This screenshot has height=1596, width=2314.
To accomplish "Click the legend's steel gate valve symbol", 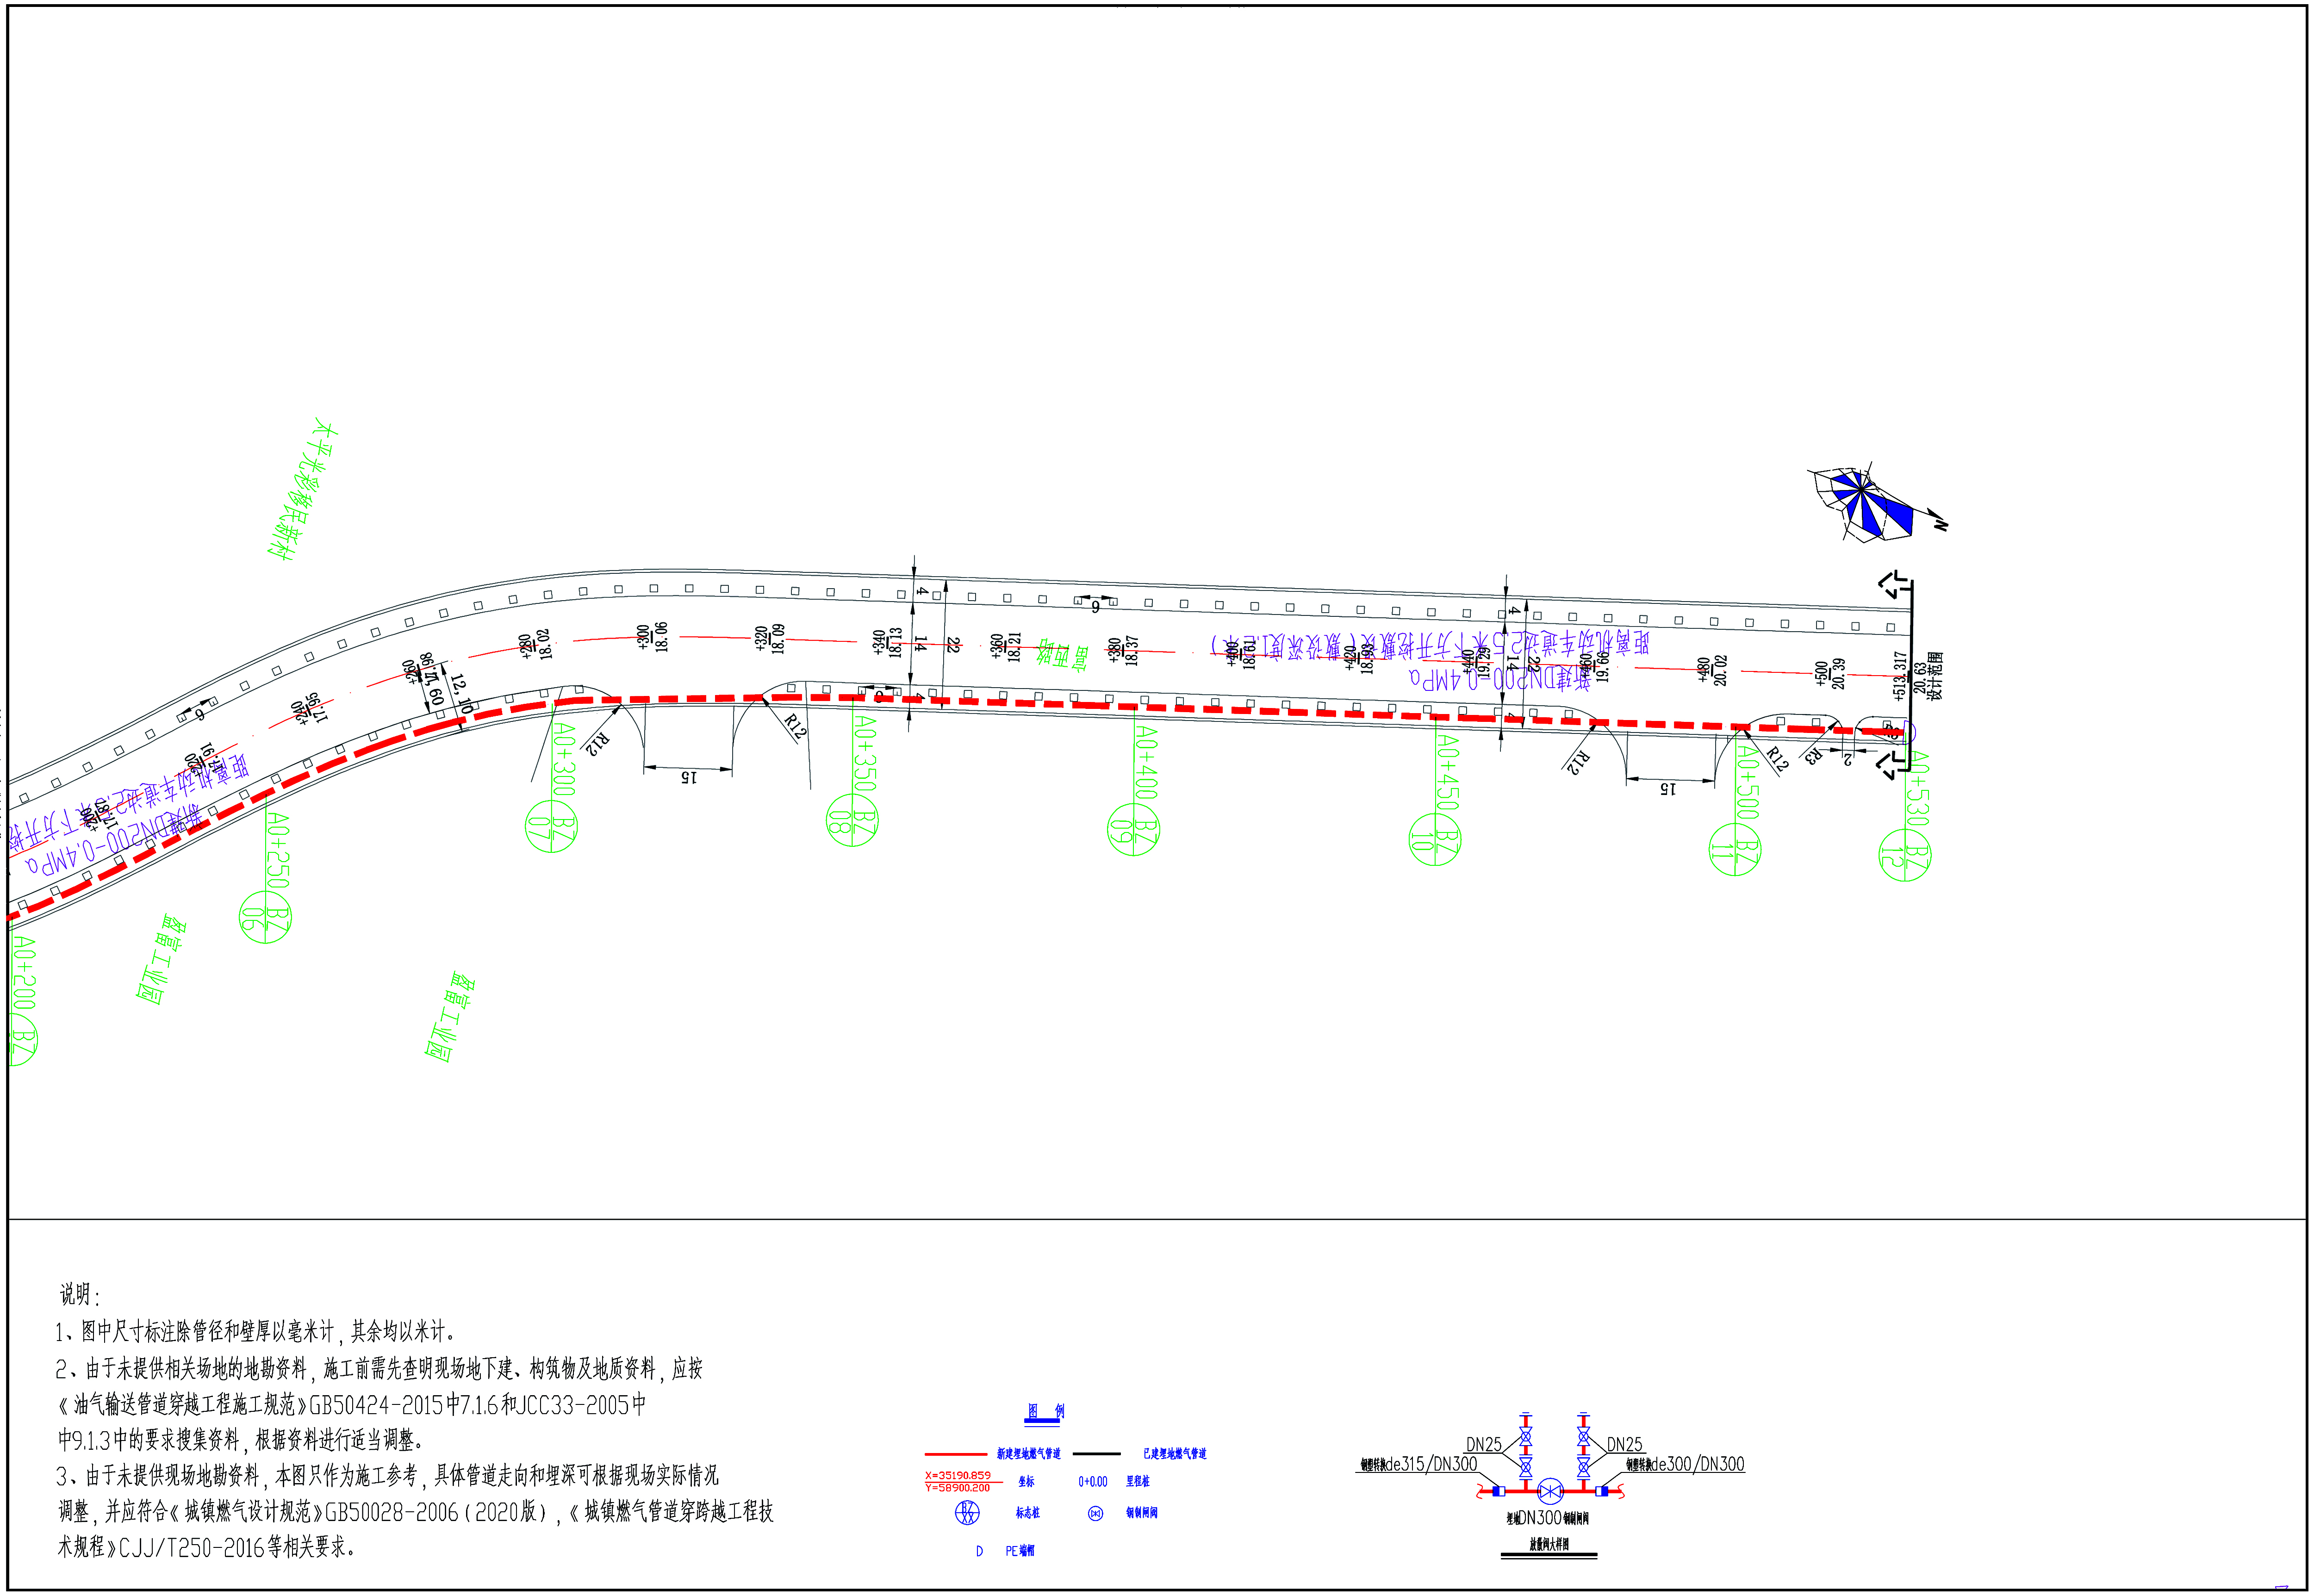I will pyautogui.click(x=1095, y=1513).
